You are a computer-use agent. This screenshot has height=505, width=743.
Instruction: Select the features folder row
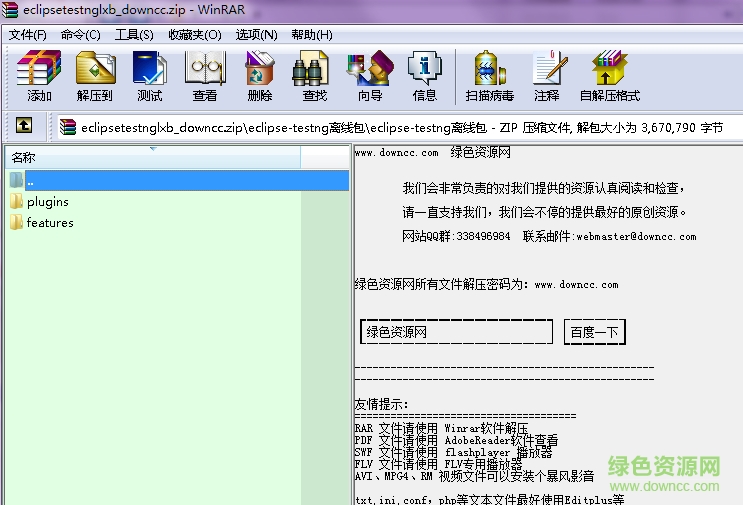(x=179, y=223)
